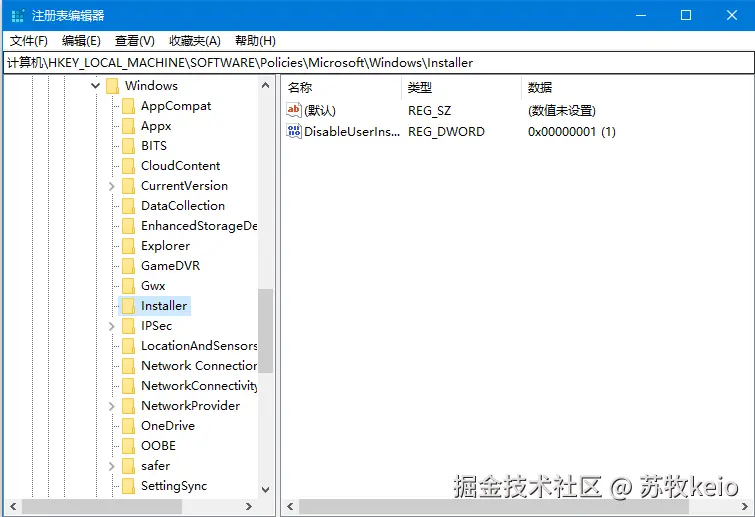This screenshot has width=755, height=517.
Task: Click the Windows folder icon
Action: tap(113, 86)
